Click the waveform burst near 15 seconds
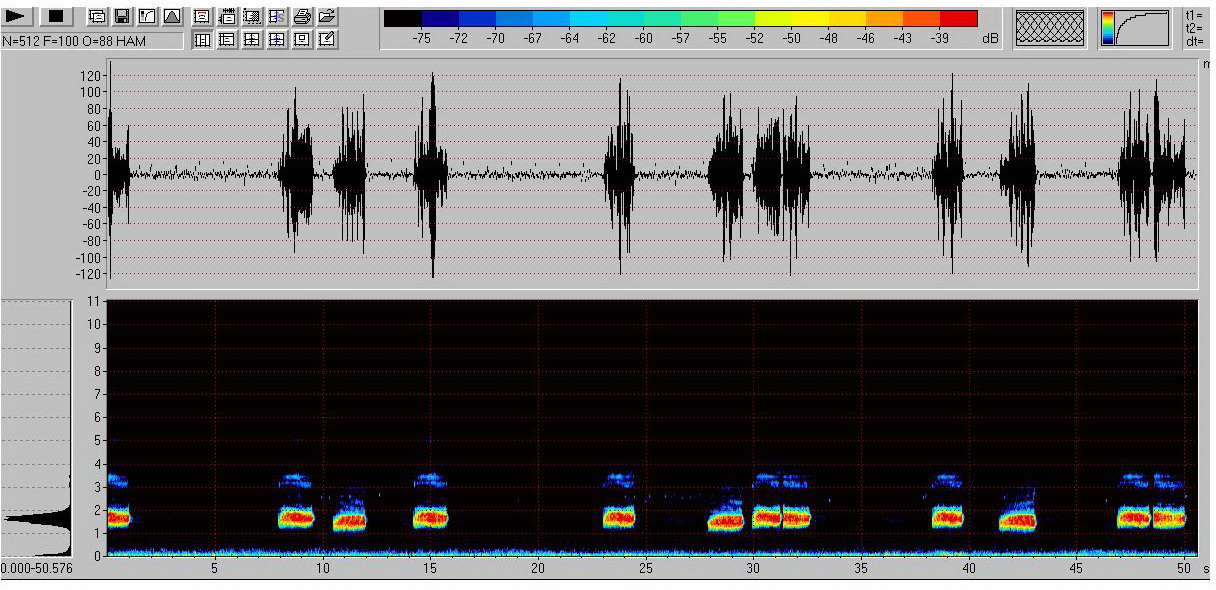The image size is (1216, 590). coord(432,174)
